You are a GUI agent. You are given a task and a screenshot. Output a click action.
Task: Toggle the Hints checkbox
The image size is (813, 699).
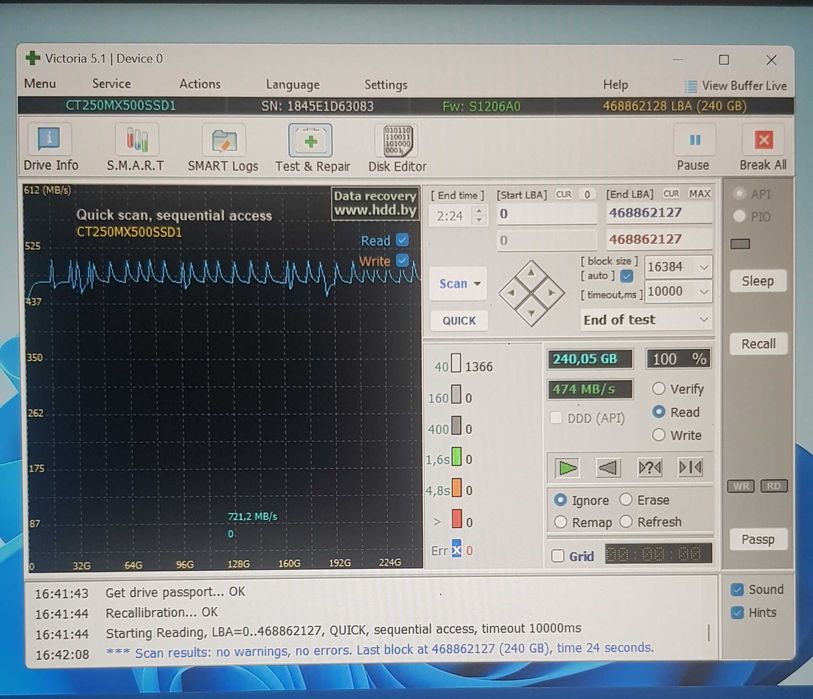[737, 612]
